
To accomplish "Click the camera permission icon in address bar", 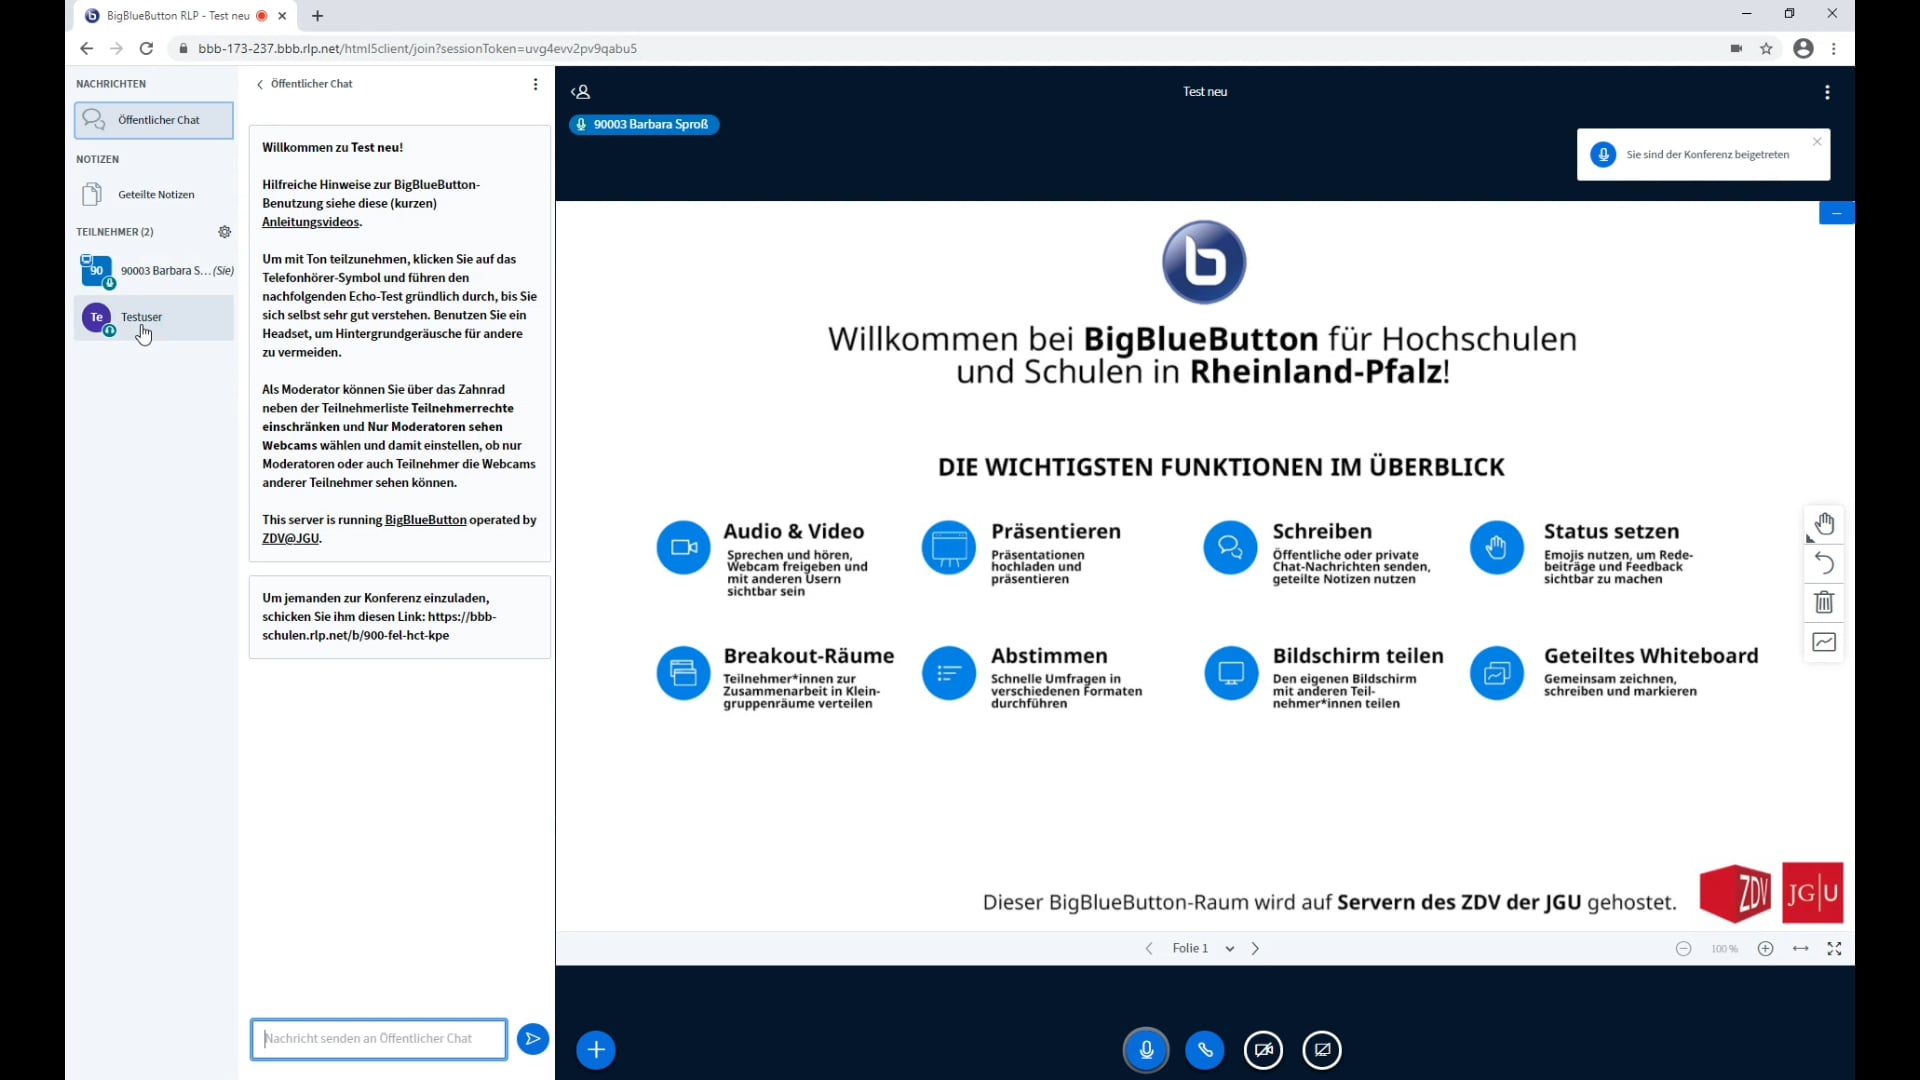I will [x=1736, y=48].
